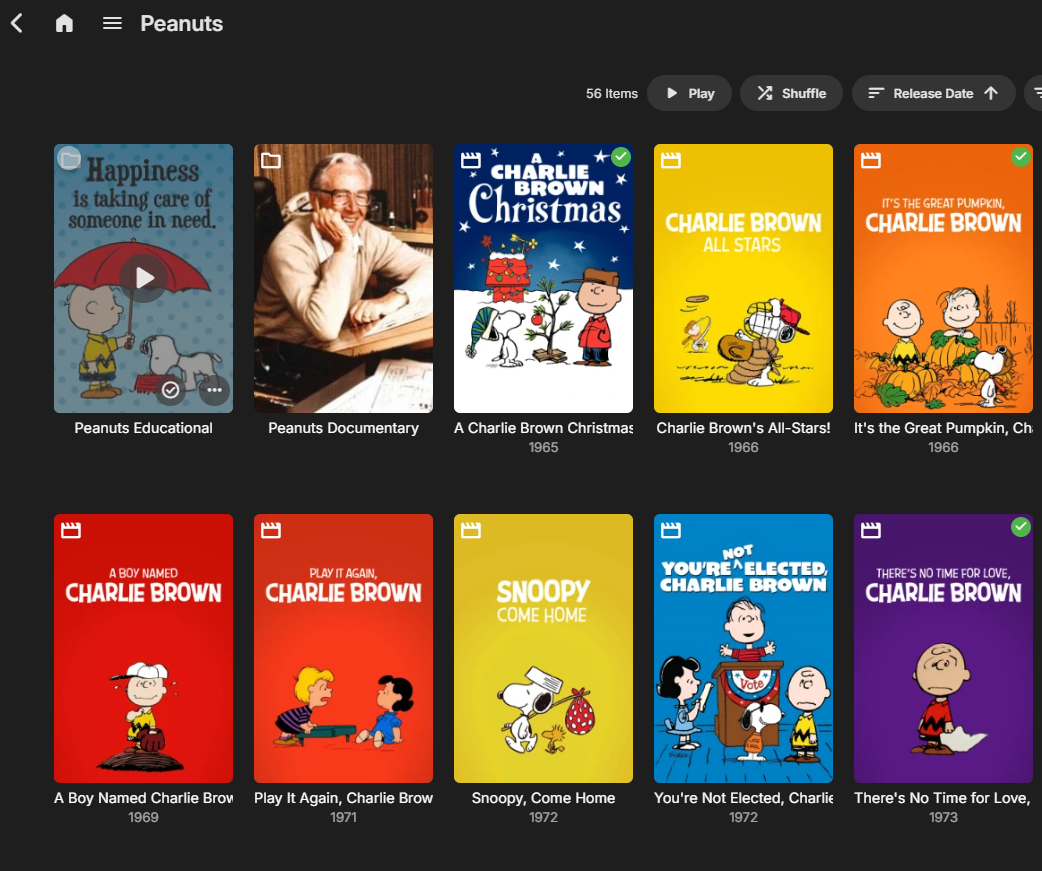Open the Home screen
The width and height of the screenshot is (1042, 871).
point(64,23)
